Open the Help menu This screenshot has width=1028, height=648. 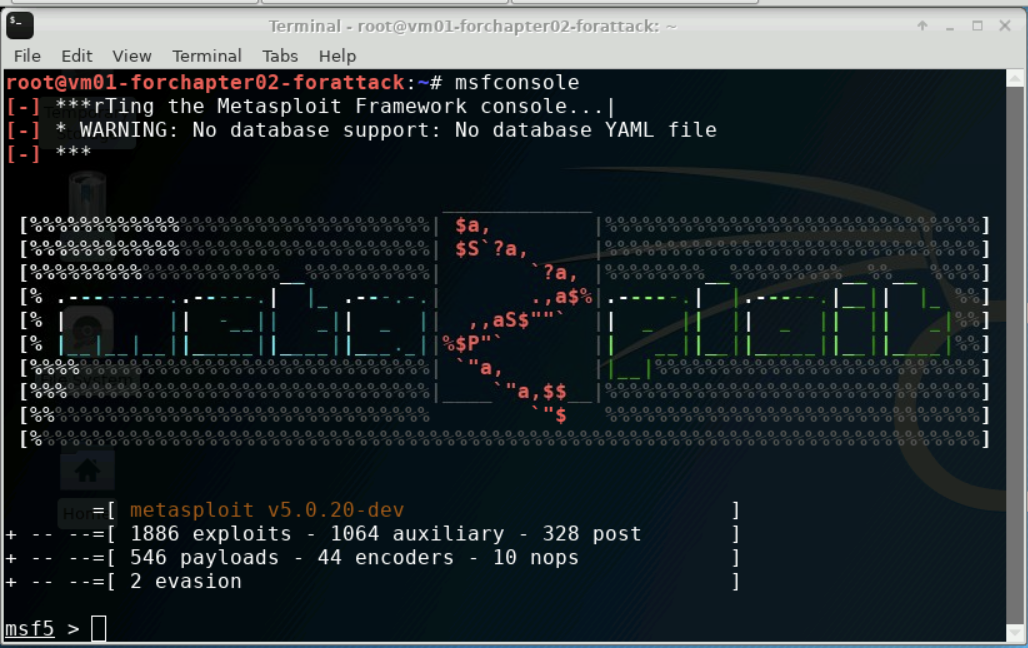coord(337,56)
